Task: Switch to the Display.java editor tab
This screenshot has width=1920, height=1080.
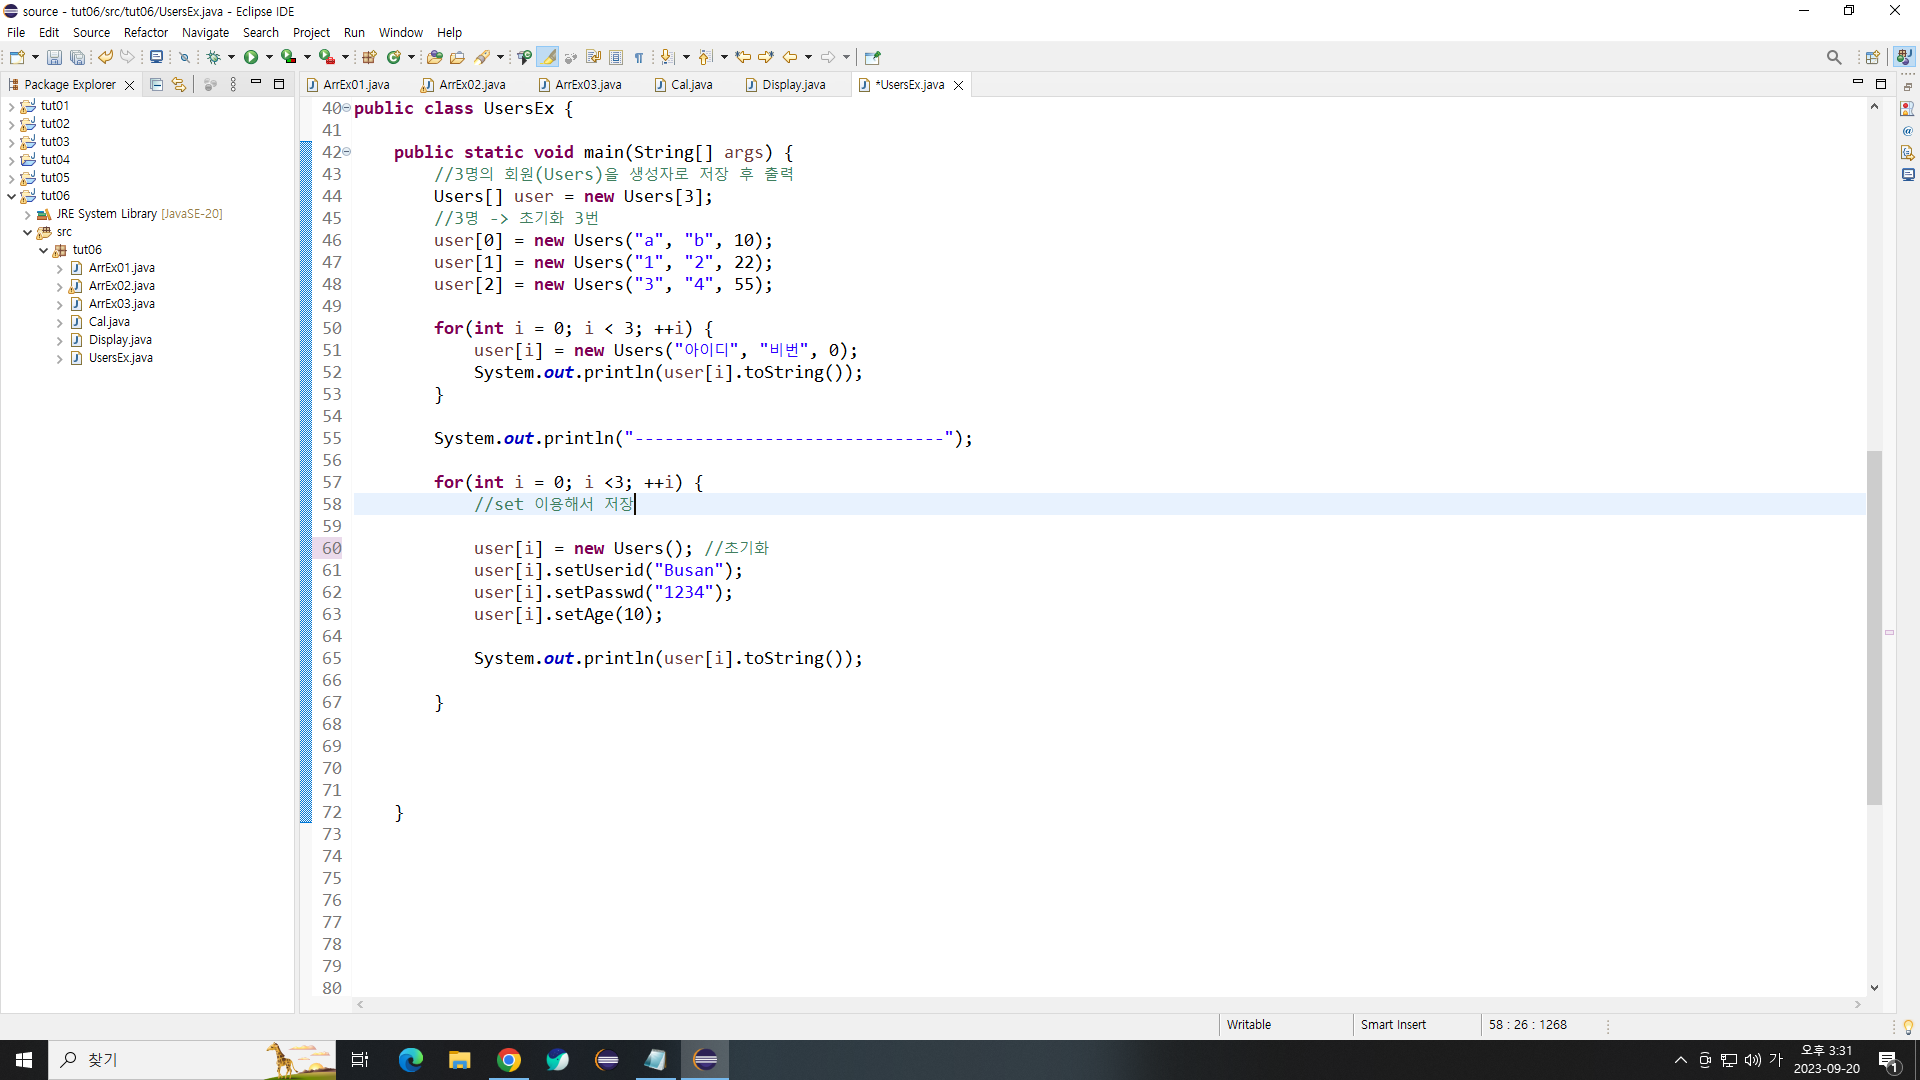Action: tap(793, 85)
